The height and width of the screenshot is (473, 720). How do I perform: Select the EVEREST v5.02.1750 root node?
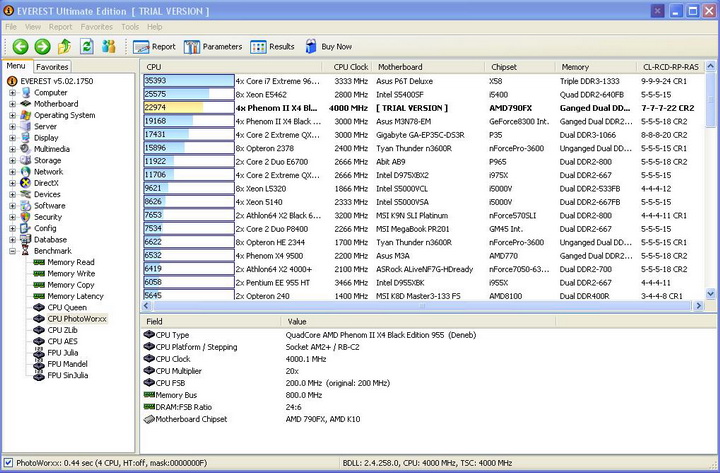pyautogui.click(x=56, y=81)
